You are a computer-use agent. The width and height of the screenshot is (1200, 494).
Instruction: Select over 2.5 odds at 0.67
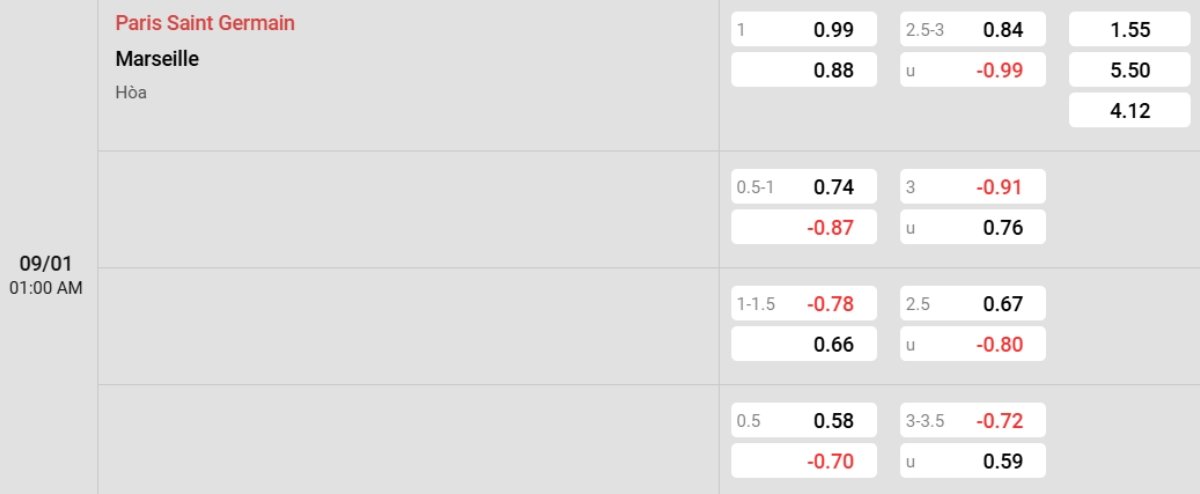tap(973, 304)
